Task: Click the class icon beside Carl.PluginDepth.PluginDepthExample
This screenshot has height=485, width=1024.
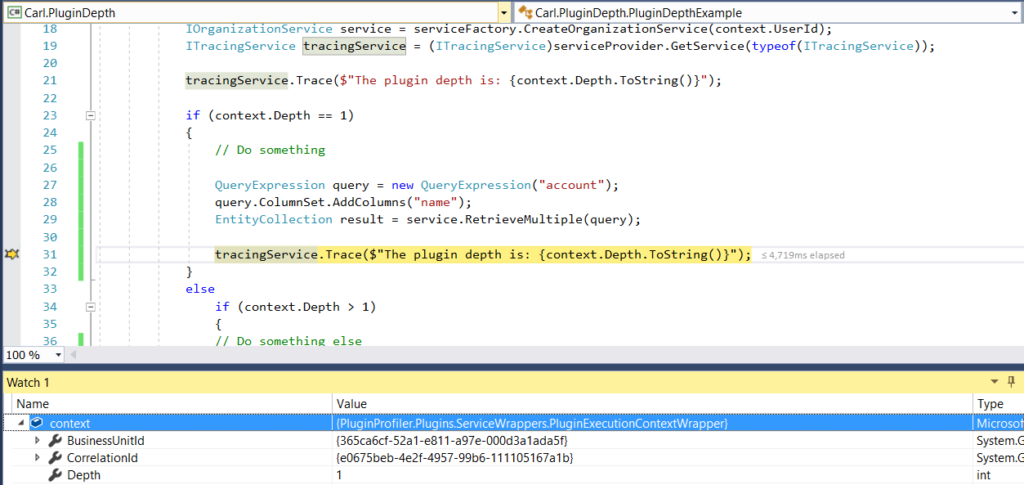Action: [x=526, y=13]
